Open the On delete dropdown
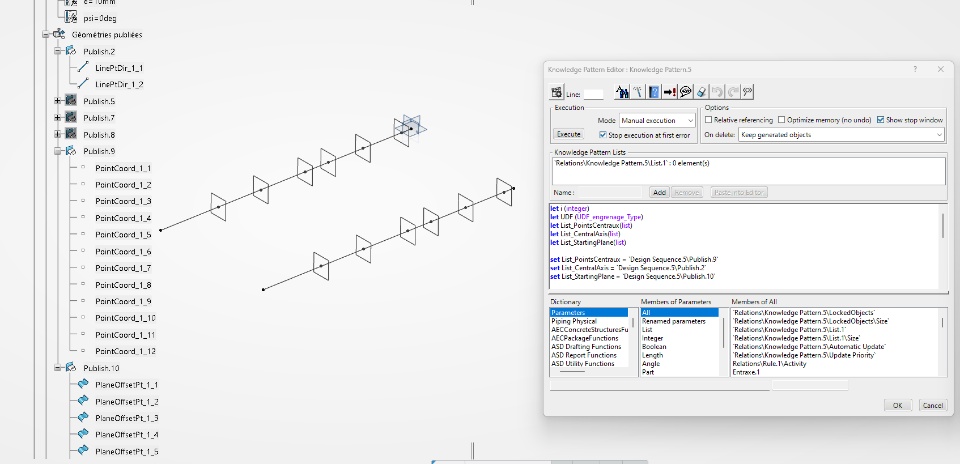The width and height of the screenshot is (960, 464). (x=841, y=135)
